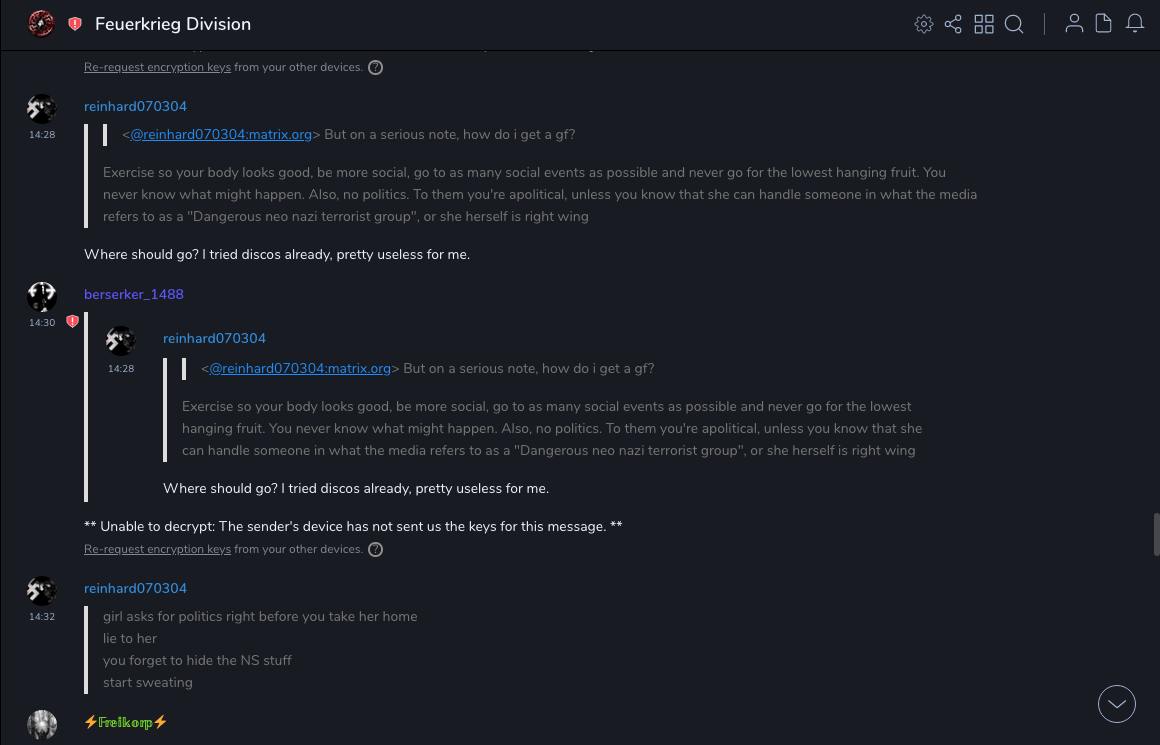Click lower 'Re-request encryption keys' link
Image resolution: width=1160 pixels, height=745 pixels.
tap(157, 550)
